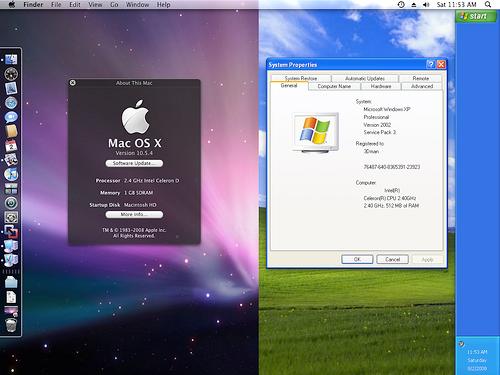This screenshot has height=375, width=500.
Task: Launch Dashboard from the dock
Action: pyautogui.click(x=11, y=74)
